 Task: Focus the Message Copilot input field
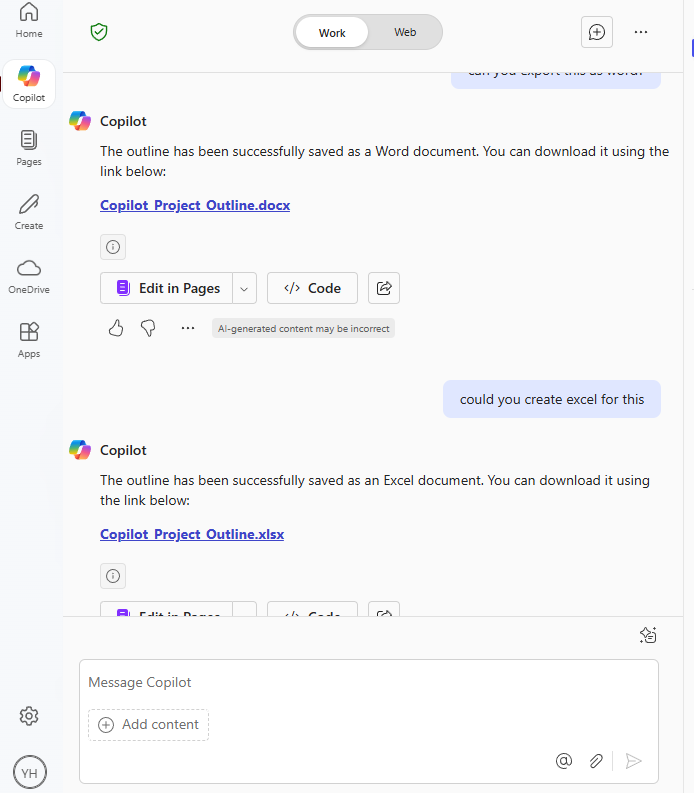[x=369, y=682]
